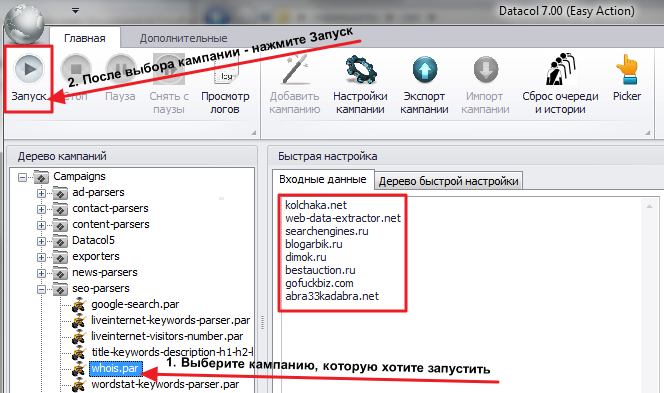
Task: Expand the content-parsers folder
Action: click(x=41, y=226)
